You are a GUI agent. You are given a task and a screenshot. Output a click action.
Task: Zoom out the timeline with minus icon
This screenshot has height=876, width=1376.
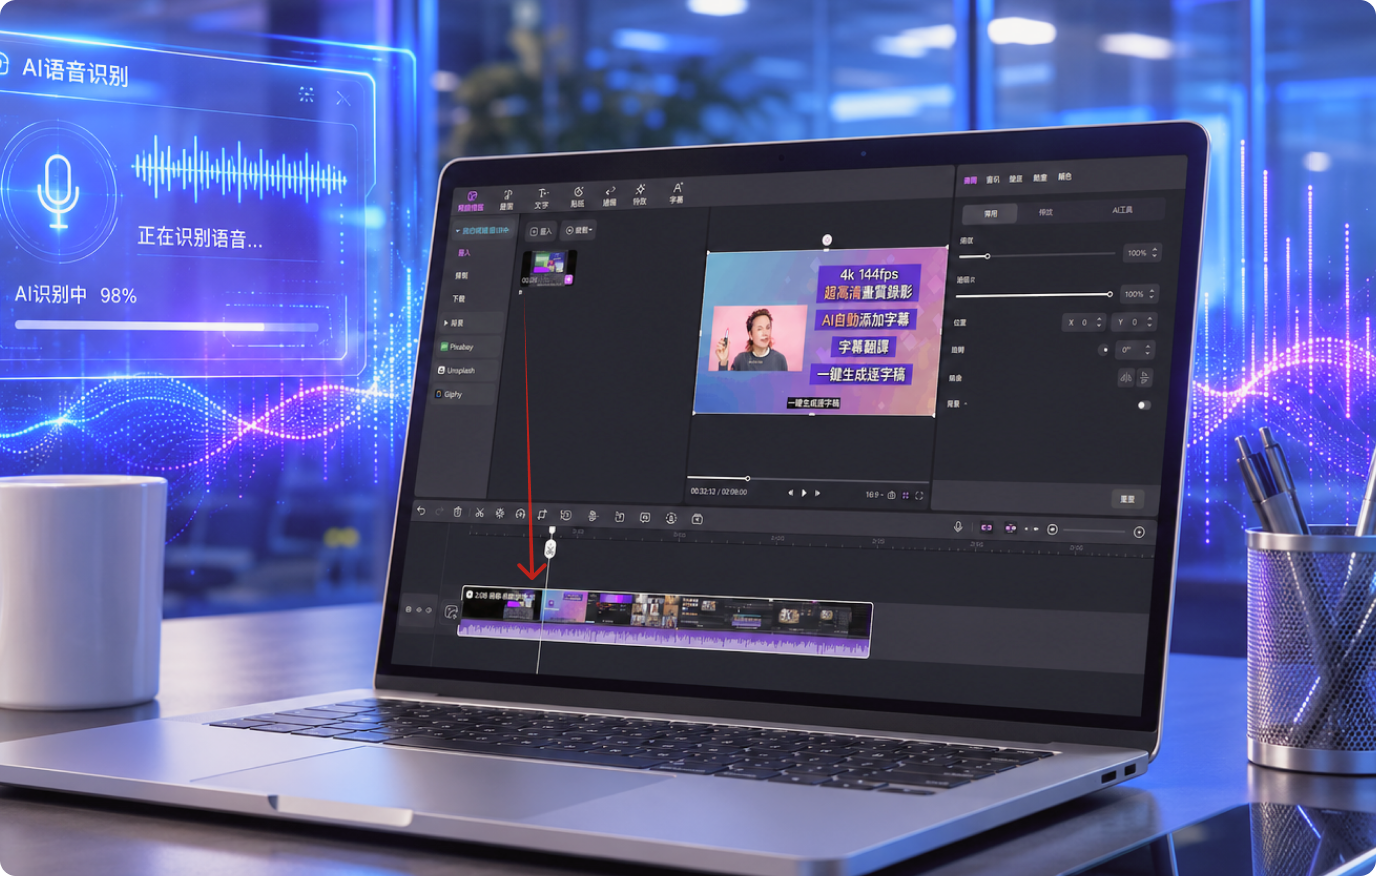pyautogui.click(x=1052, y=530)
